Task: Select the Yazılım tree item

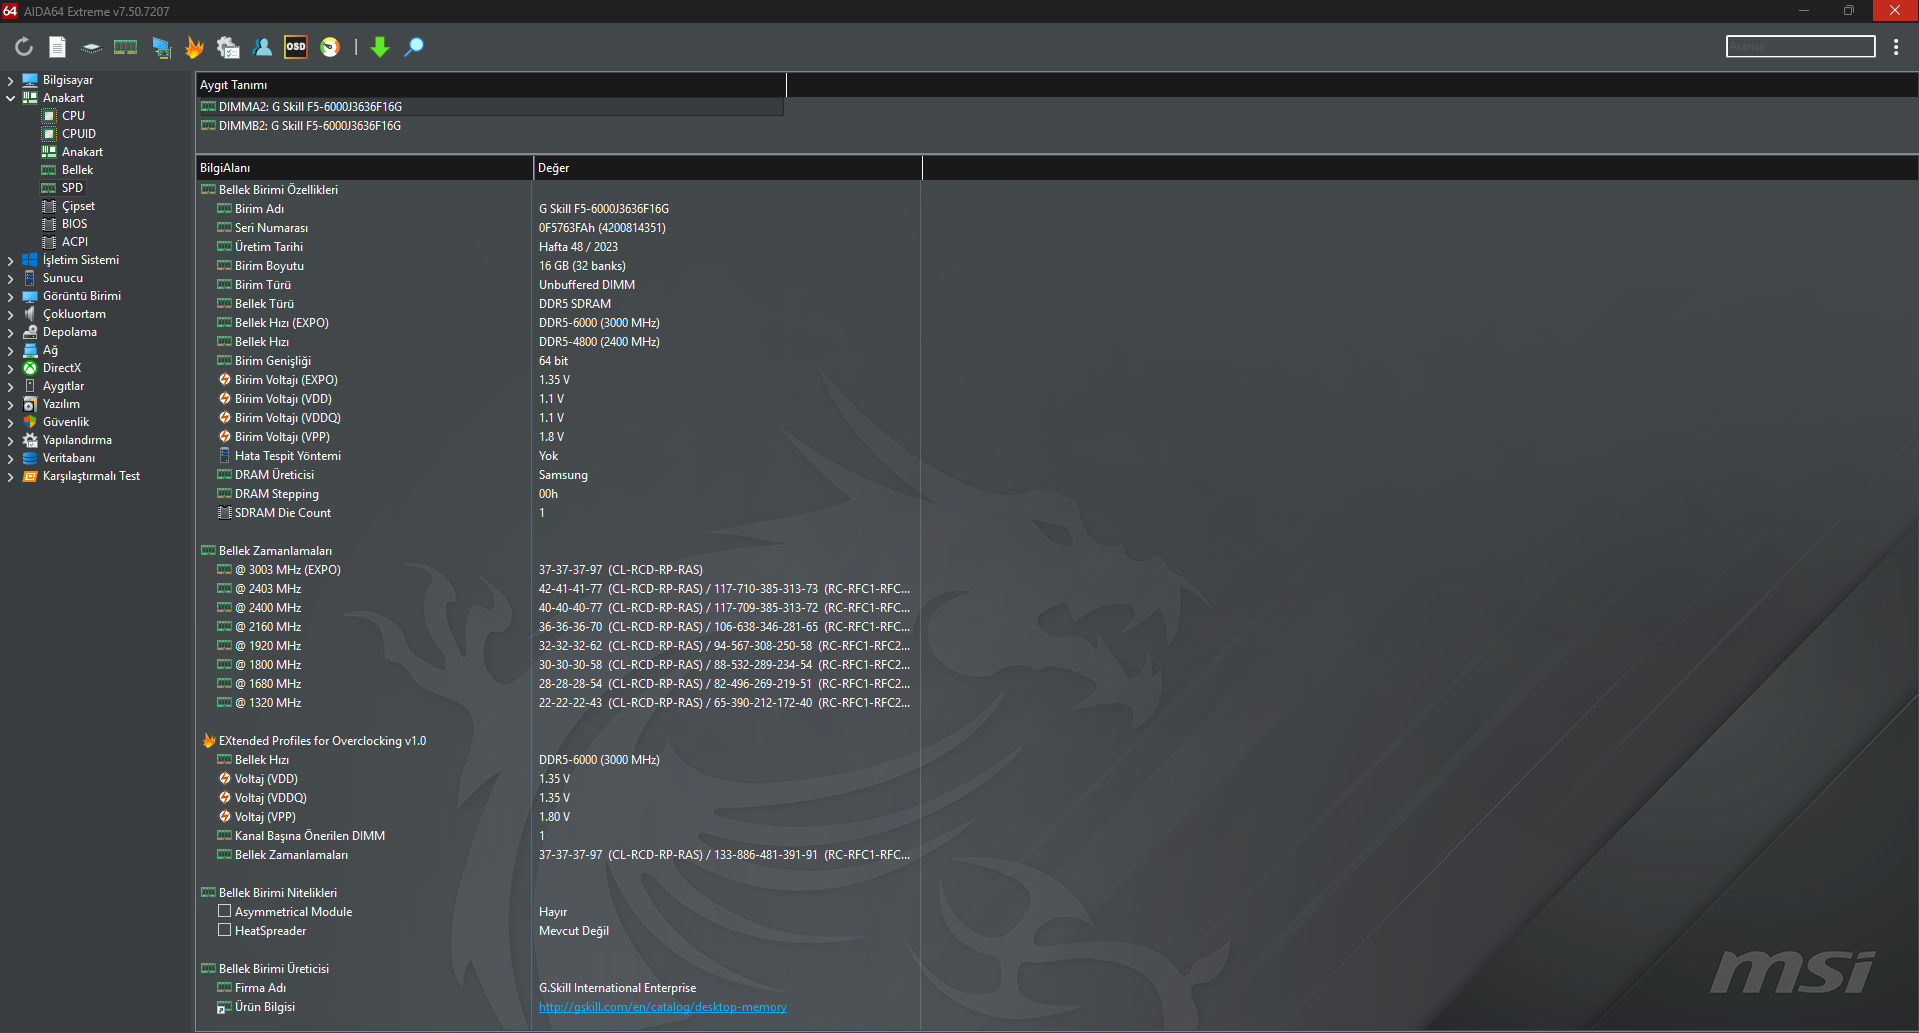Action: (61, 404)
